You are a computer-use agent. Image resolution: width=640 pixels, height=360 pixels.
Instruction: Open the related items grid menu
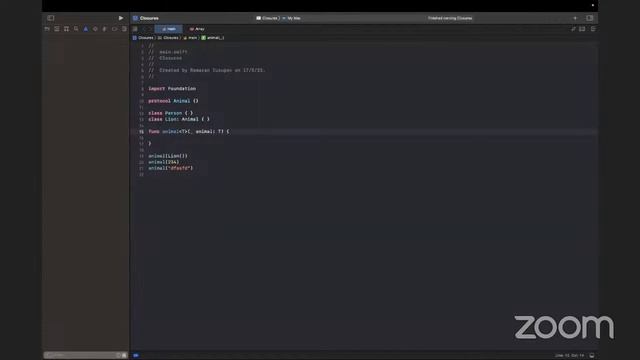pyautogui.click(x=135, y=29)
